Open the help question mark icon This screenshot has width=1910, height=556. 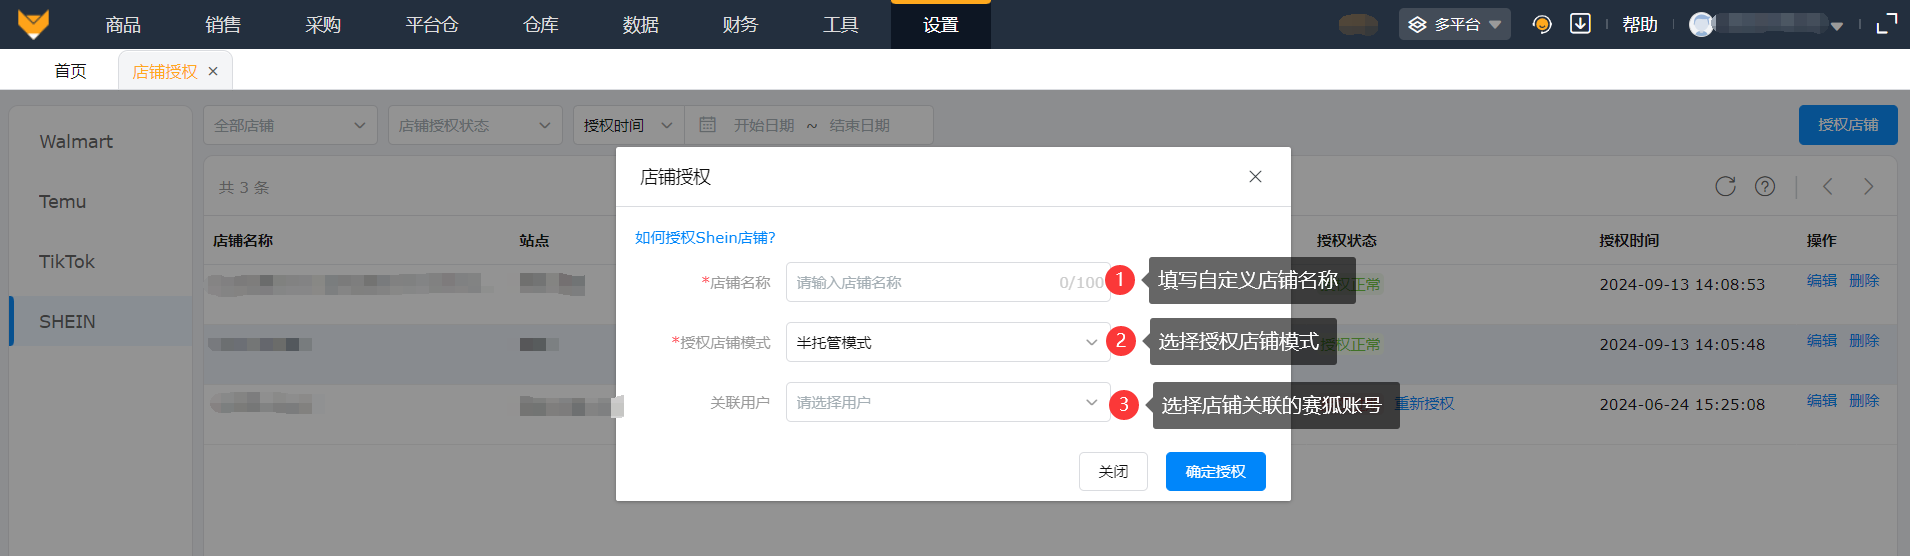[1765, 186]
